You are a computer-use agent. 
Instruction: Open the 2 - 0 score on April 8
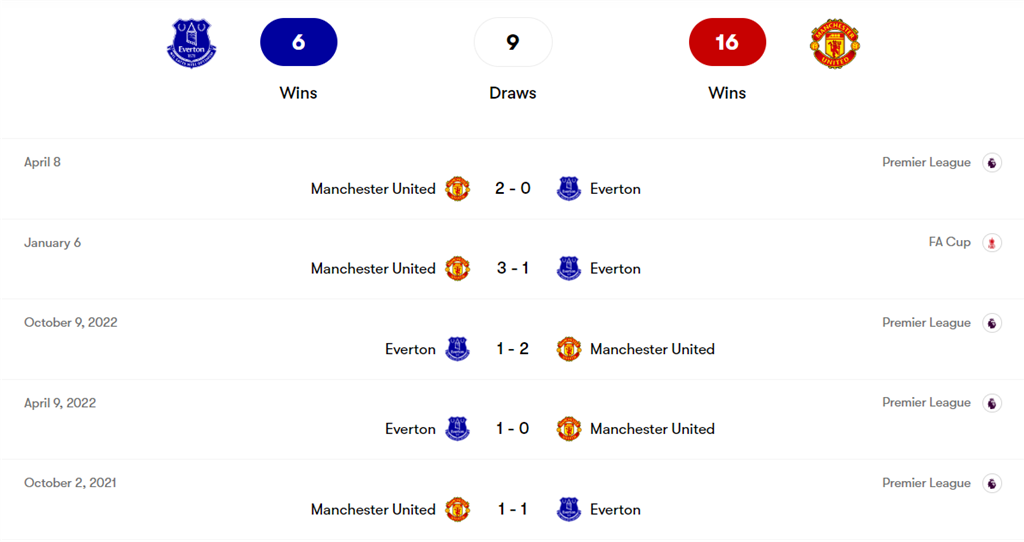tap(513, 189)
